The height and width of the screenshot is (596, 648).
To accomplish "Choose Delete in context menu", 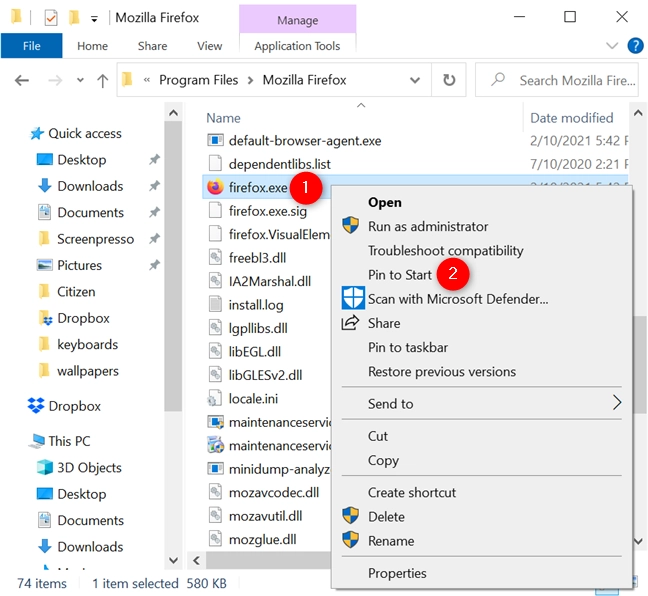I will [x=386, y=517].
